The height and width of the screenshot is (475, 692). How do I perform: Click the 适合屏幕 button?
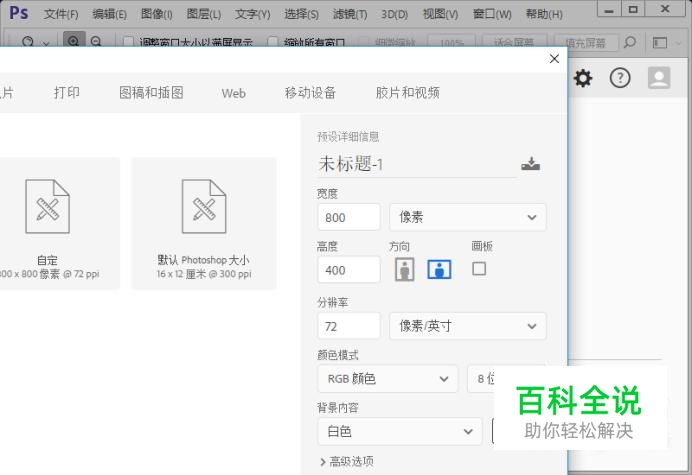[x=514, y=42]
